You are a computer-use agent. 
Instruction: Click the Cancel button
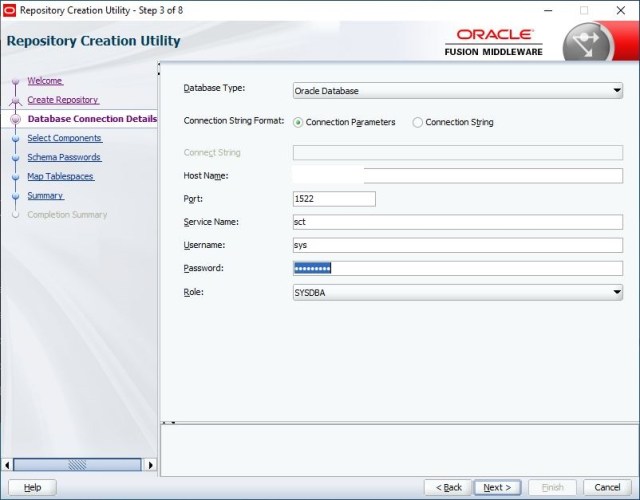pos(607,487)
